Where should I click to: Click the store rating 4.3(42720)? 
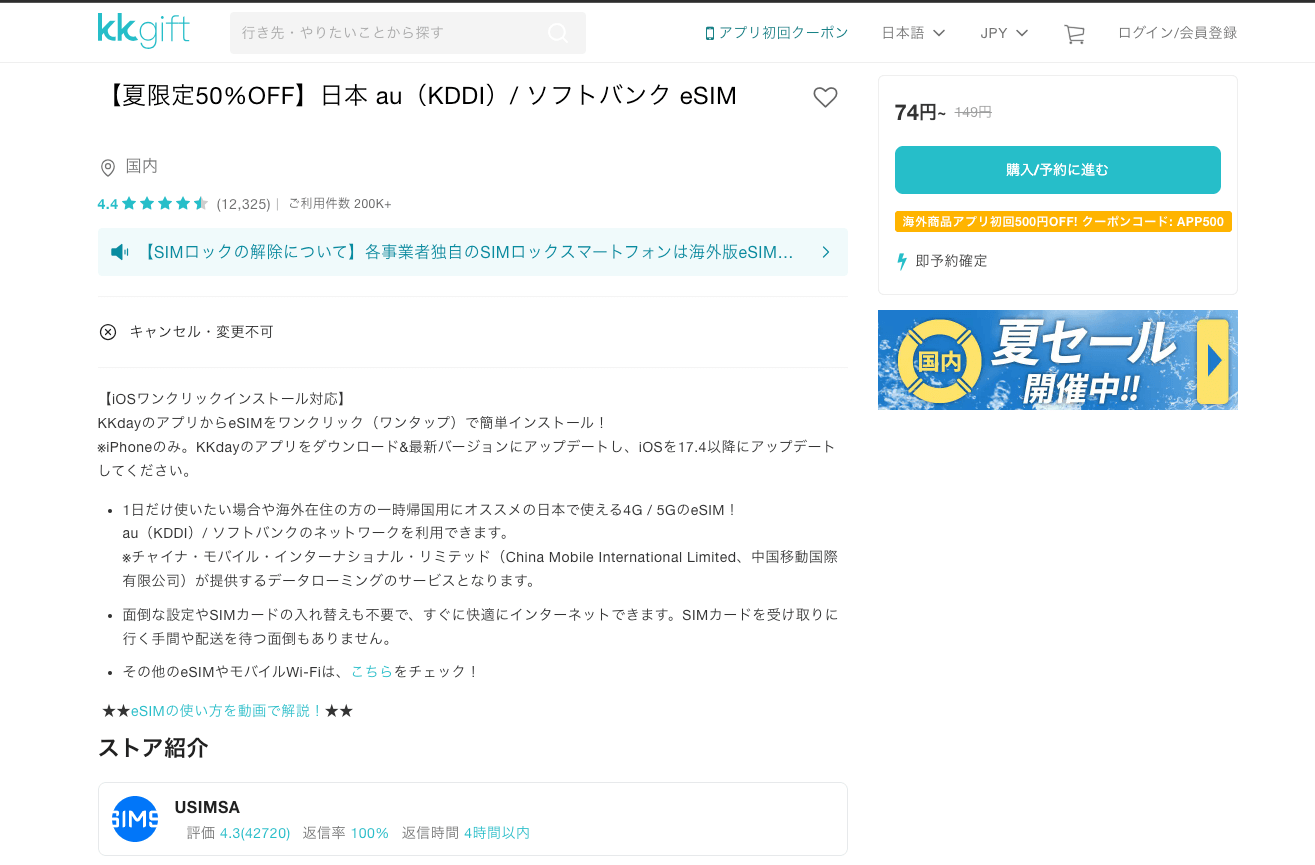click(255, 833)
